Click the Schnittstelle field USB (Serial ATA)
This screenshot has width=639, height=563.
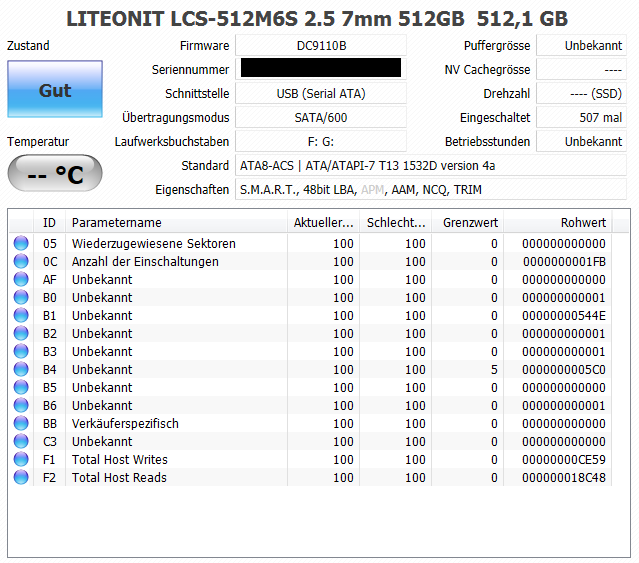[321, 93]
